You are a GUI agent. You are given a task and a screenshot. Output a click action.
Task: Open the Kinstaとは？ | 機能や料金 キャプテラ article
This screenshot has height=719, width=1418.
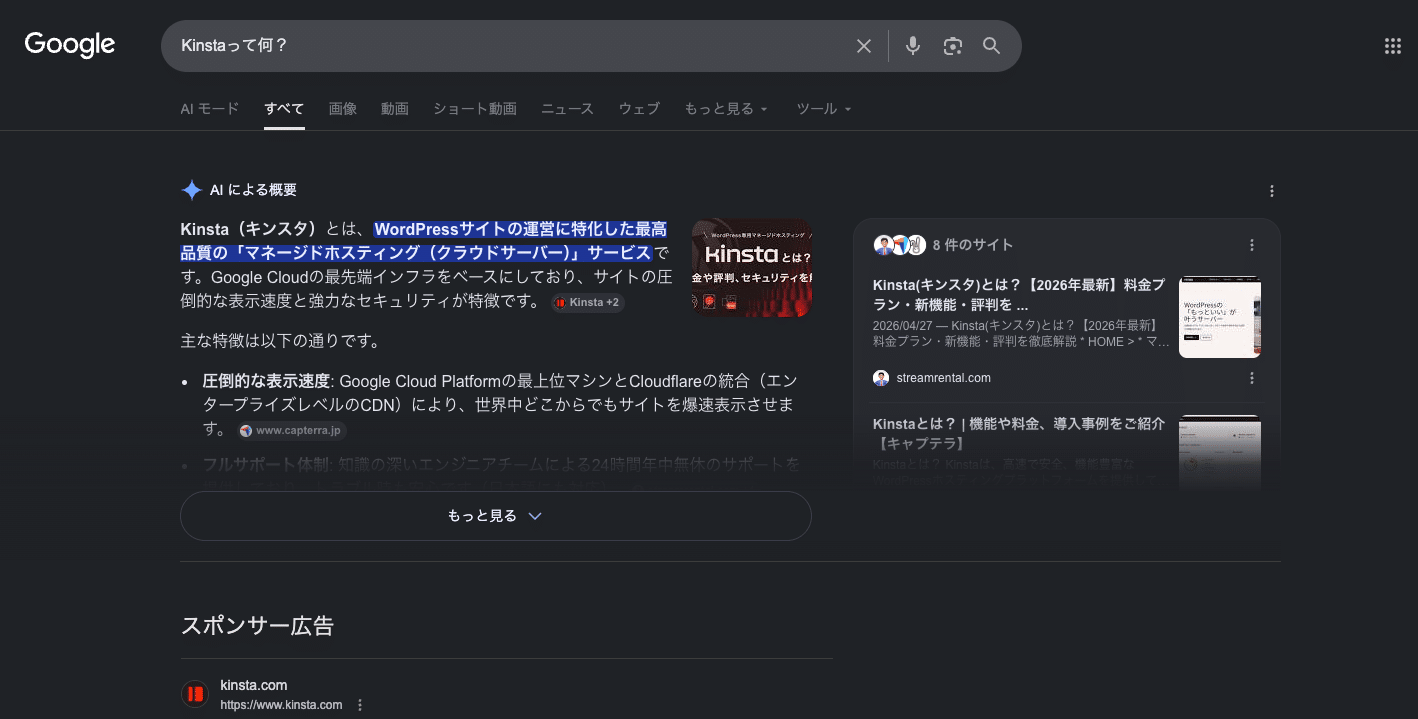point(1019,433)
